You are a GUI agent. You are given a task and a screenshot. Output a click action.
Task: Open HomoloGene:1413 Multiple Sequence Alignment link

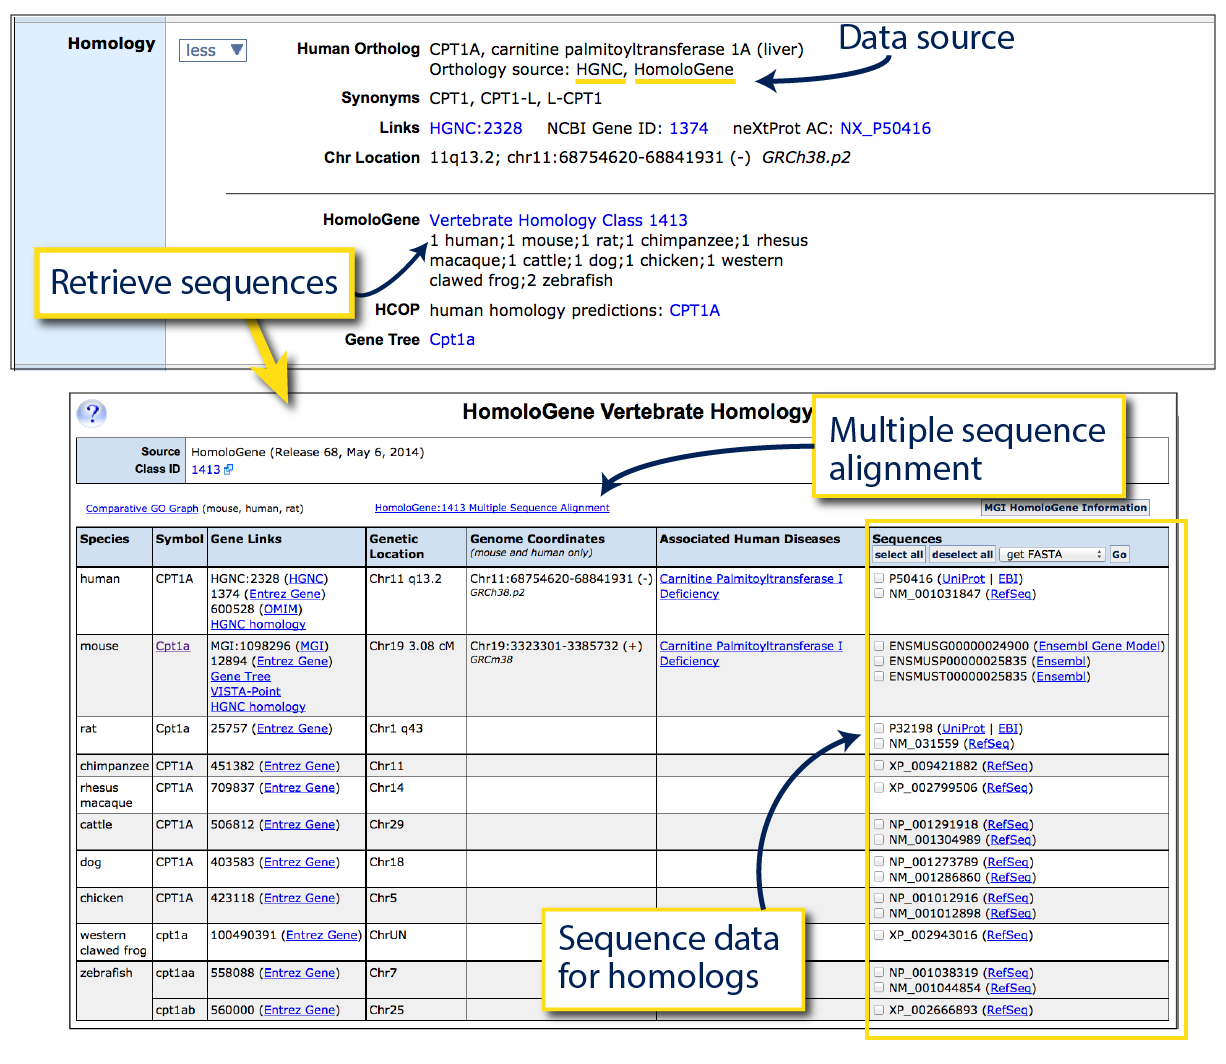tap(492, 508)
